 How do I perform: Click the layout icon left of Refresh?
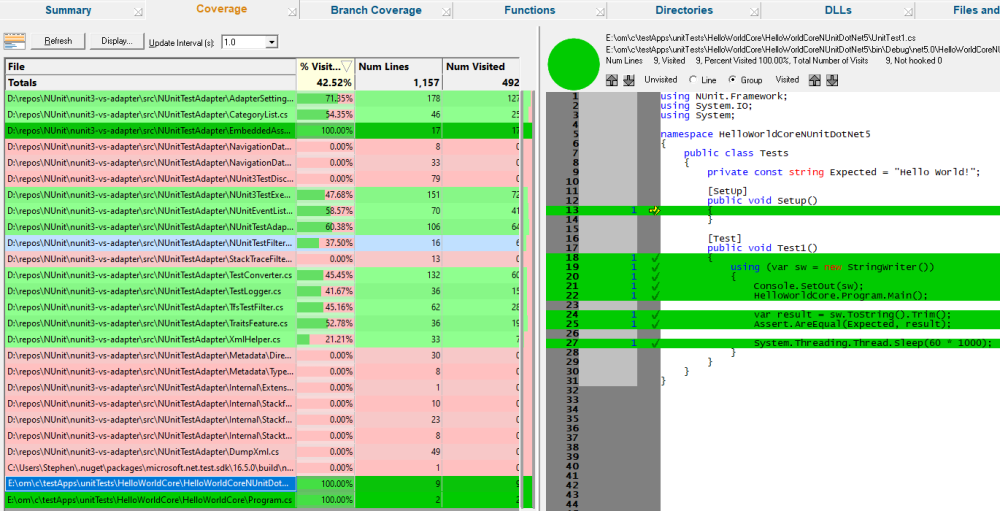(14, 41)
